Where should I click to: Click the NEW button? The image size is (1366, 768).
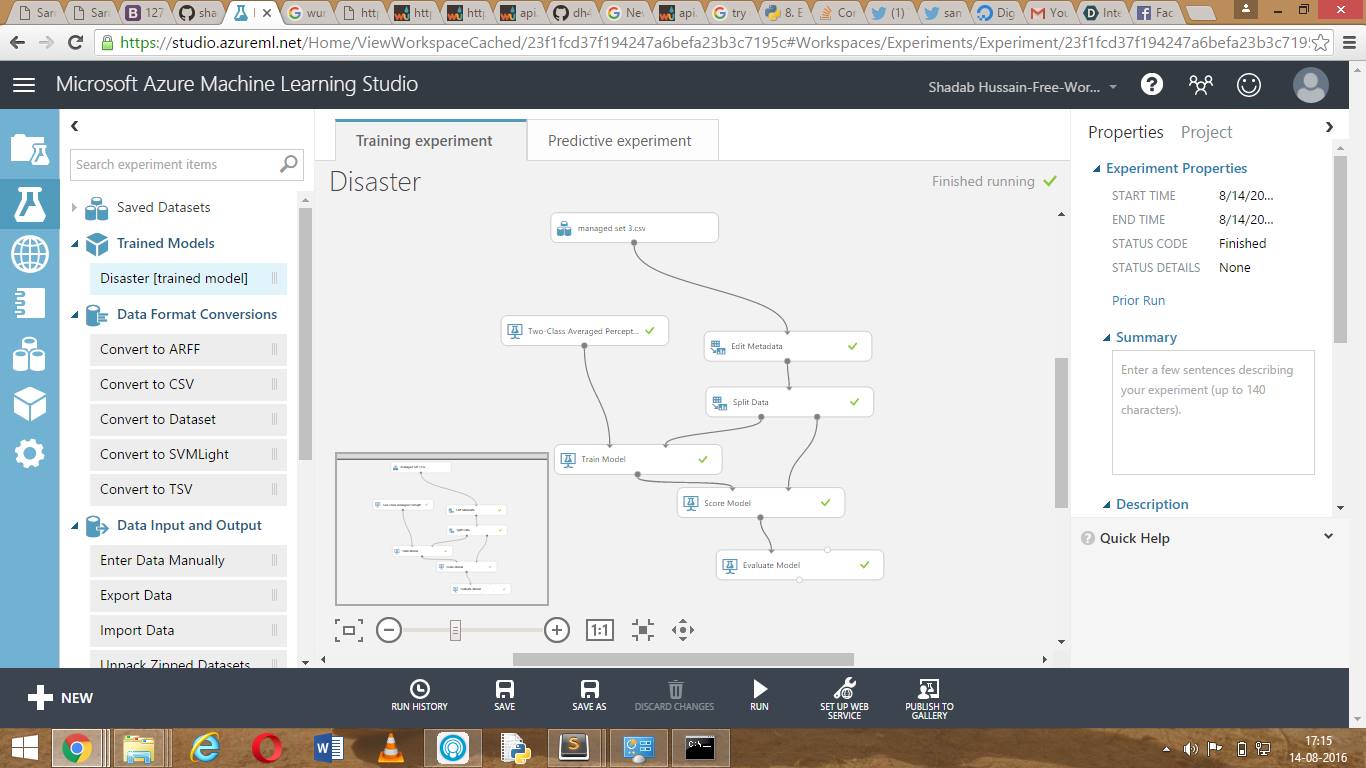tap(60, 698)
